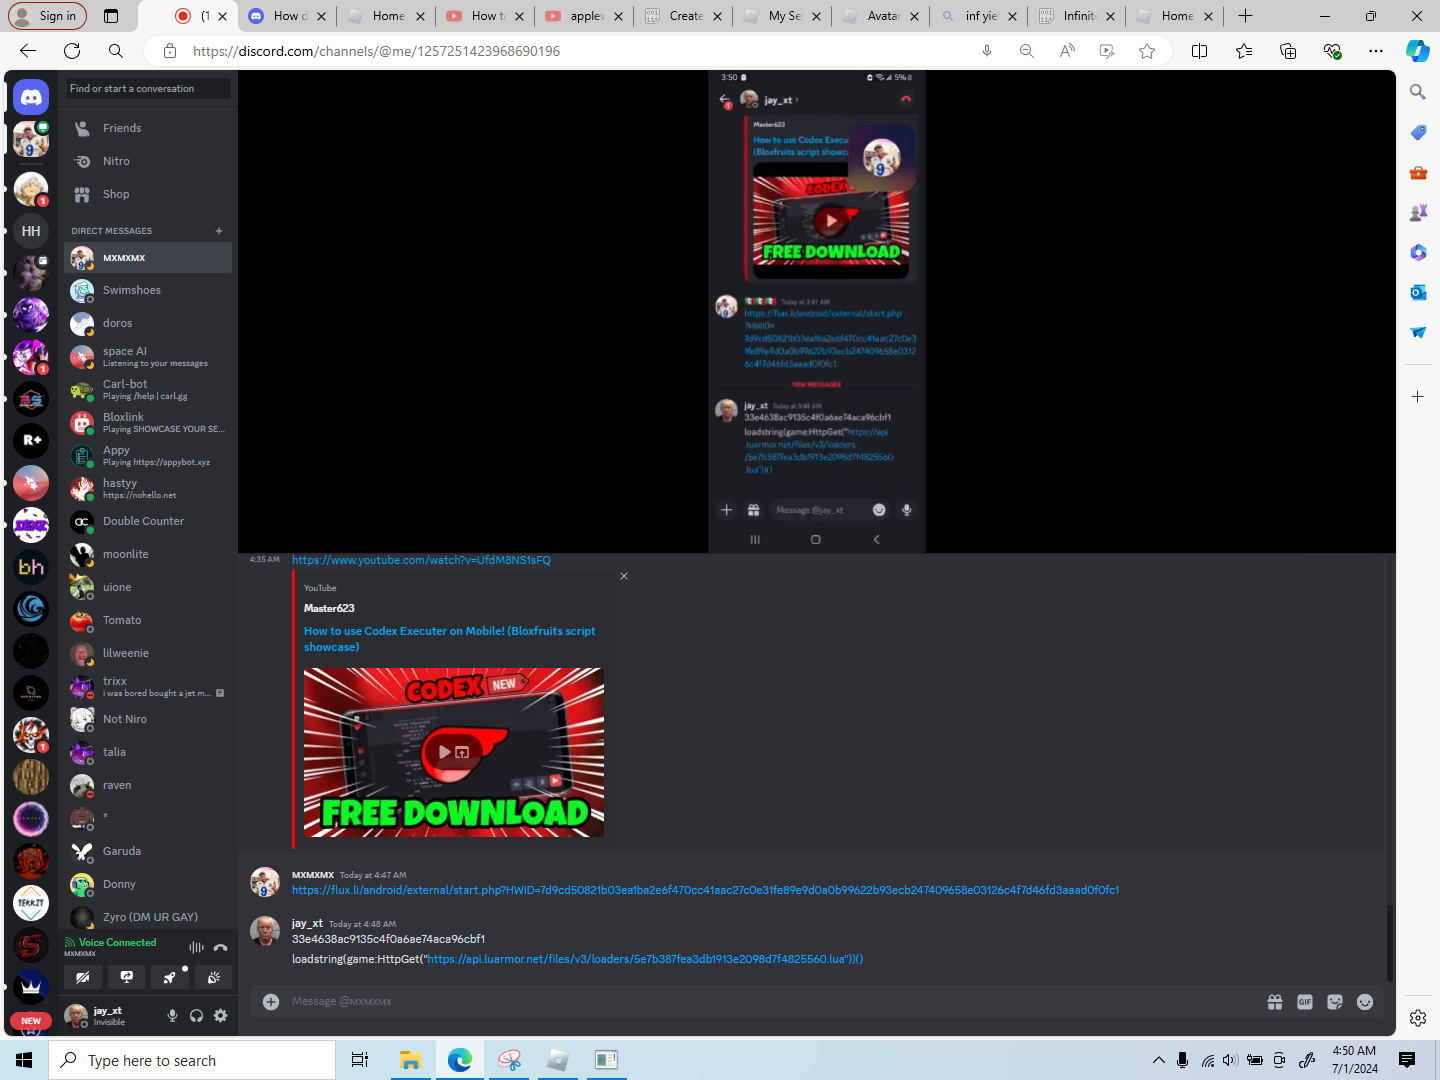Go back in browser history
This screenshot has width=1440, height=1080.
click(28, 51)
